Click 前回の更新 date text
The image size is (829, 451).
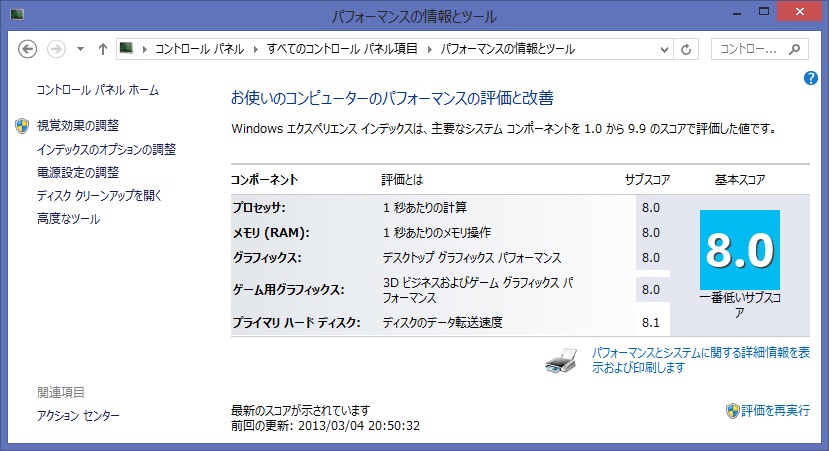(326, 426)
